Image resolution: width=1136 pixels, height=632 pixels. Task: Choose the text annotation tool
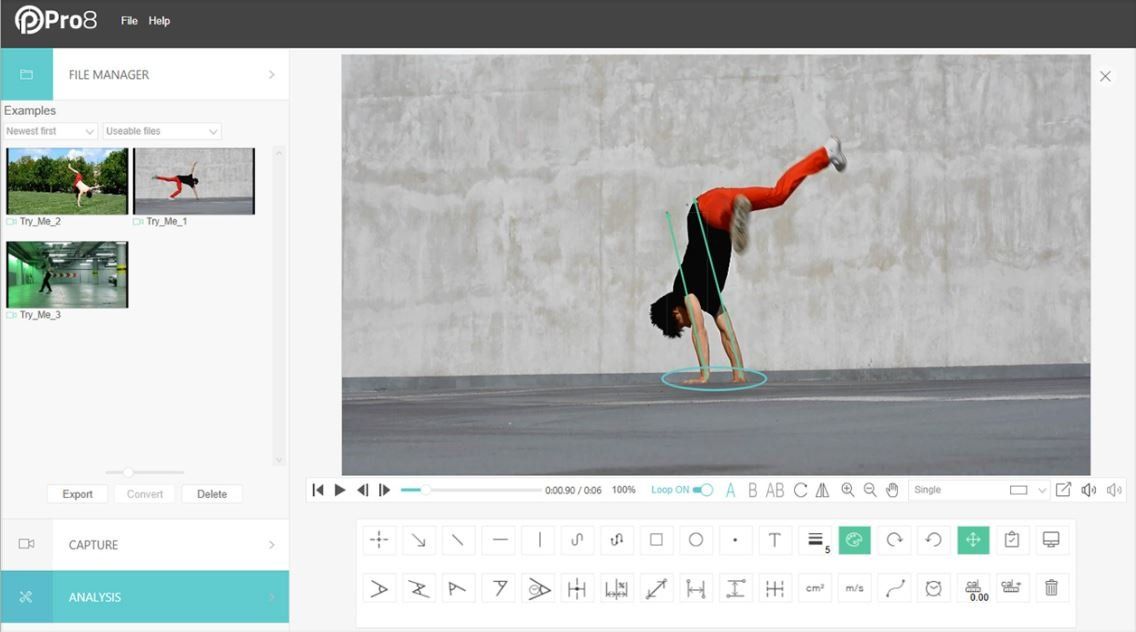click(x=774, y=540)
